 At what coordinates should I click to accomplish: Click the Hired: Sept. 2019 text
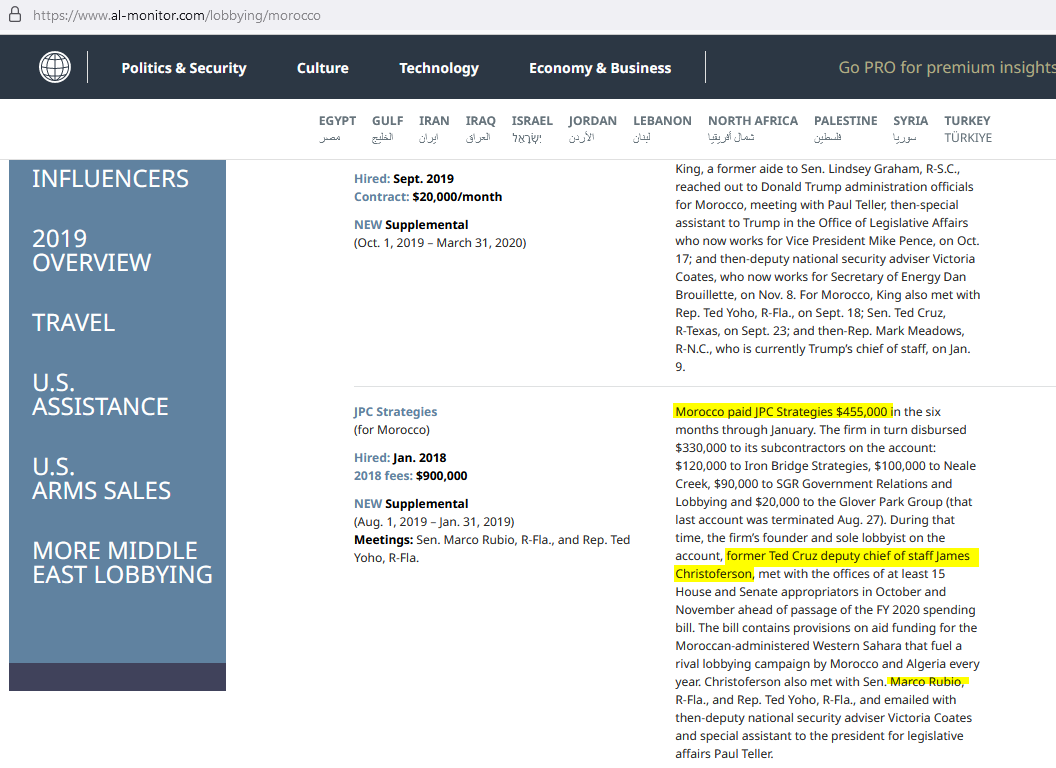tap(403, 179)
